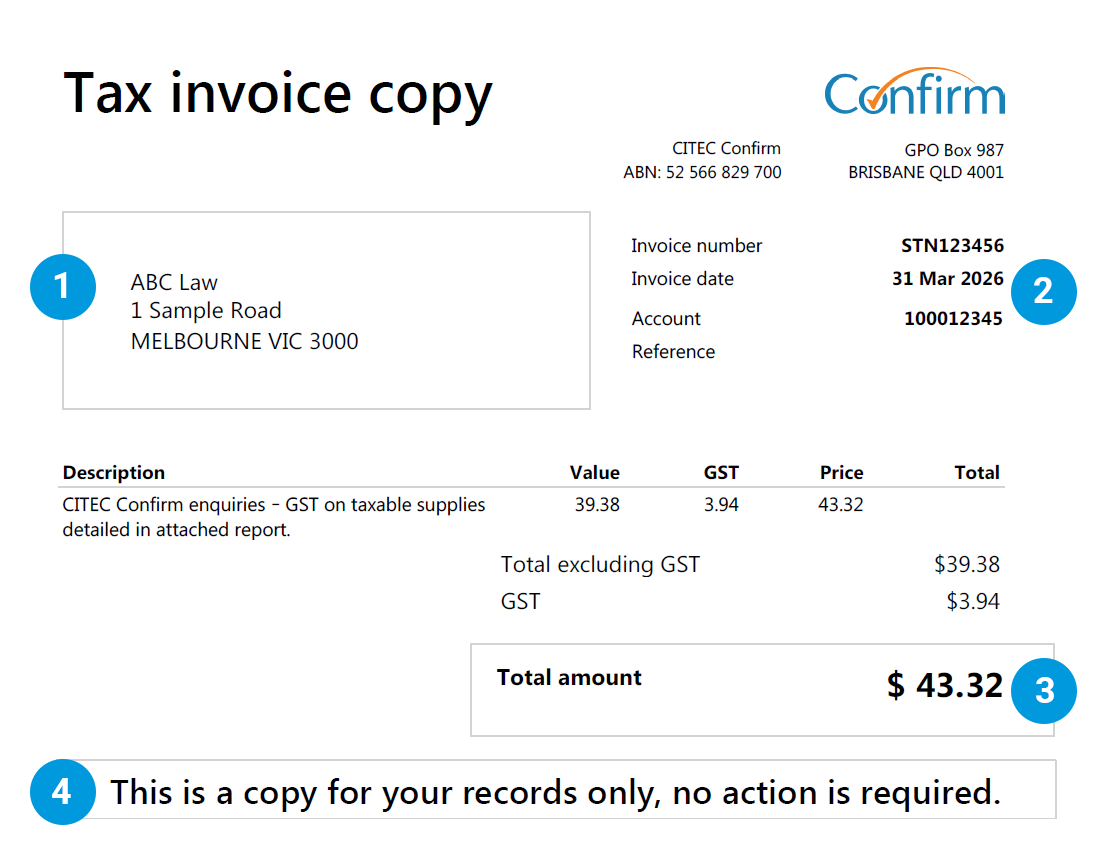1117x849 pixels.
Task: Select the price cell 43.32
Action: point(841,505)
